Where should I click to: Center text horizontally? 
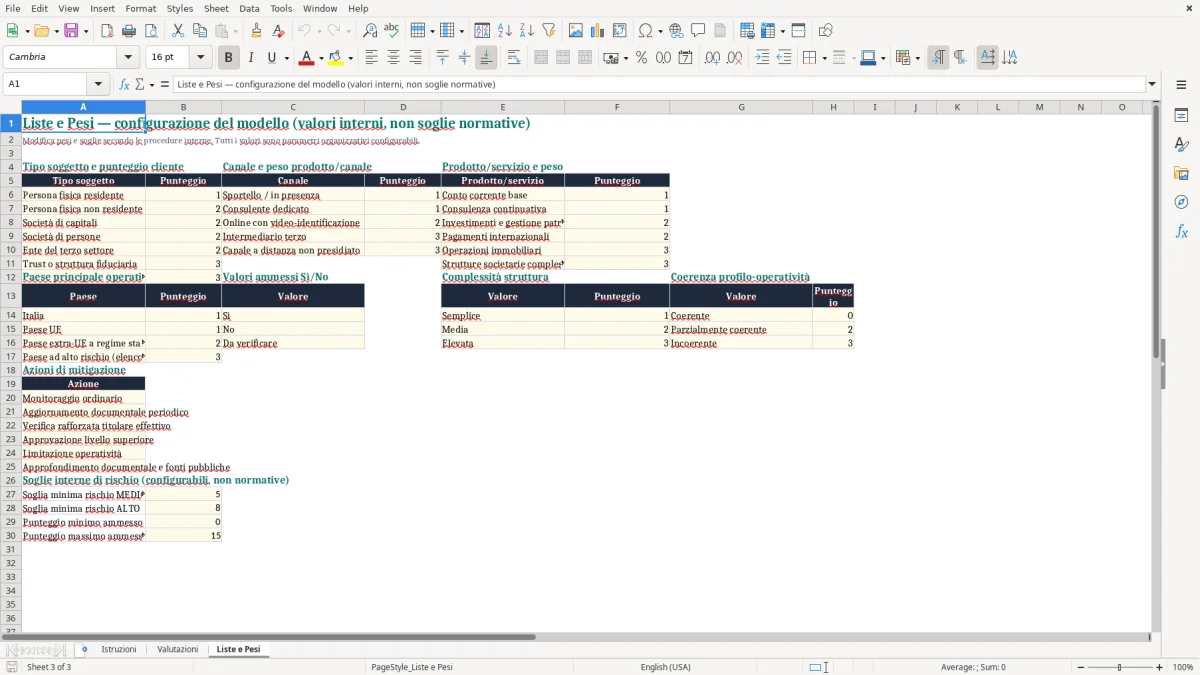click(x=393, y=58)
